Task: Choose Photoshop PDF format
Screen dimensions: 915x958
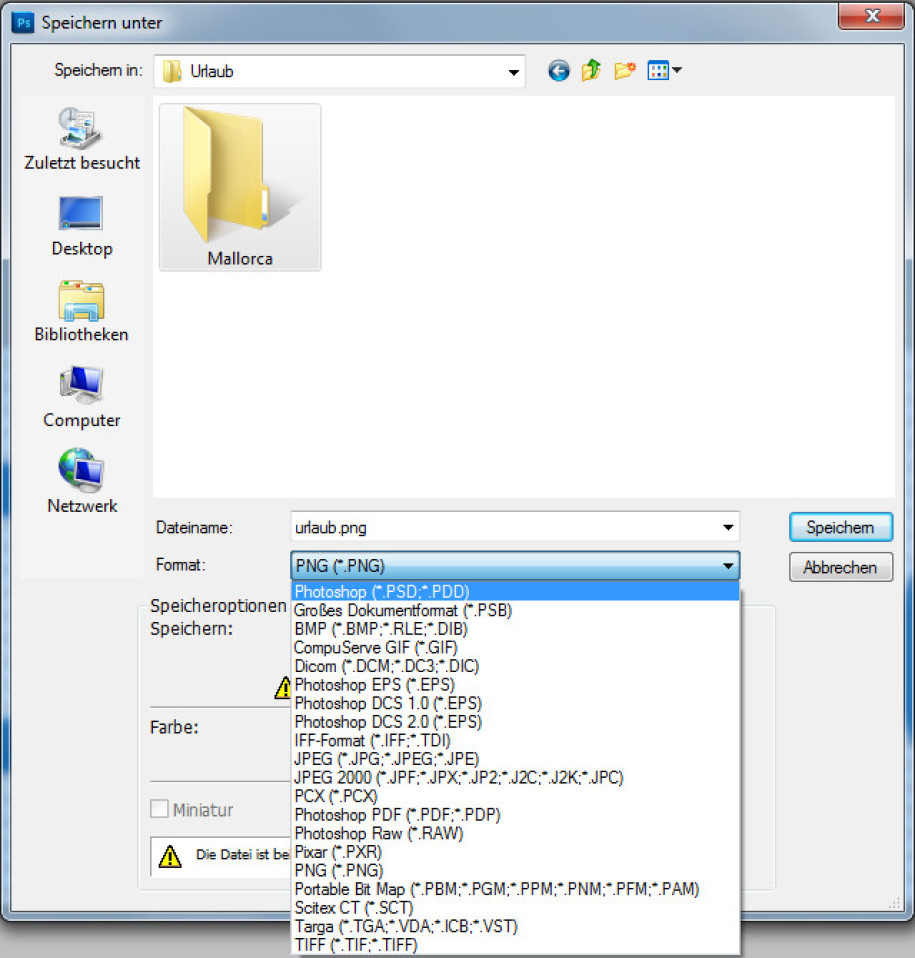Action: [x=516, y=814]
